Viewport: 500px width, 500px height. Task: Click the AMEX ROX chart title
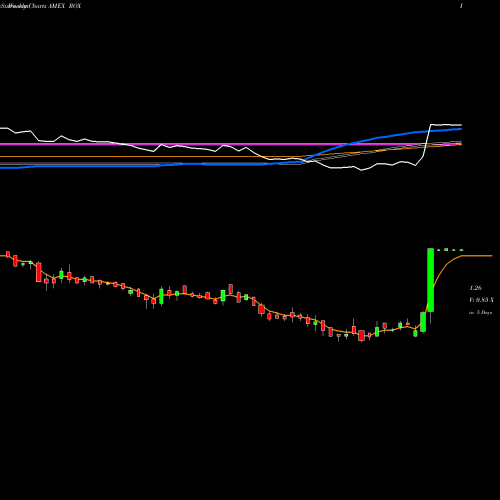(x=64, y=6)
